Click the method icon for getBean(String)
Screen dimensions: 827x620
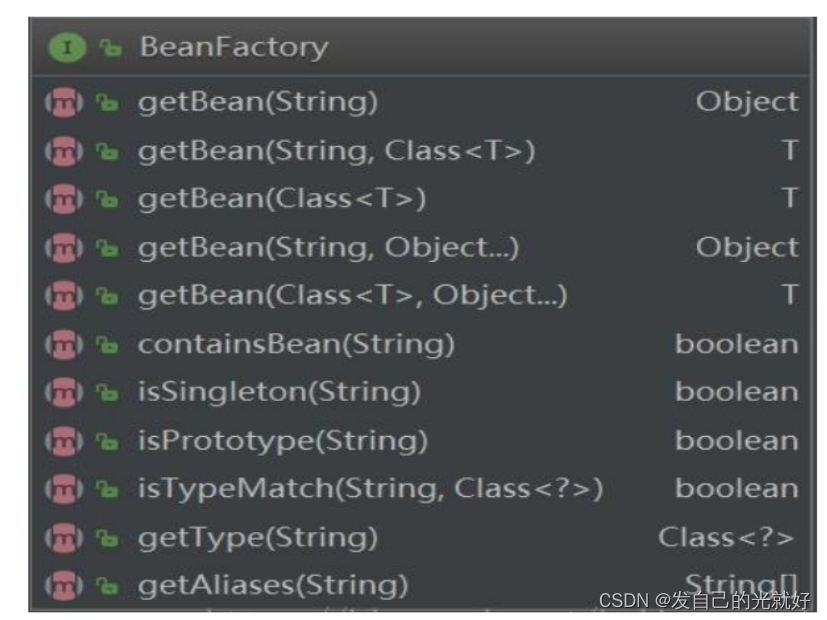64,102
